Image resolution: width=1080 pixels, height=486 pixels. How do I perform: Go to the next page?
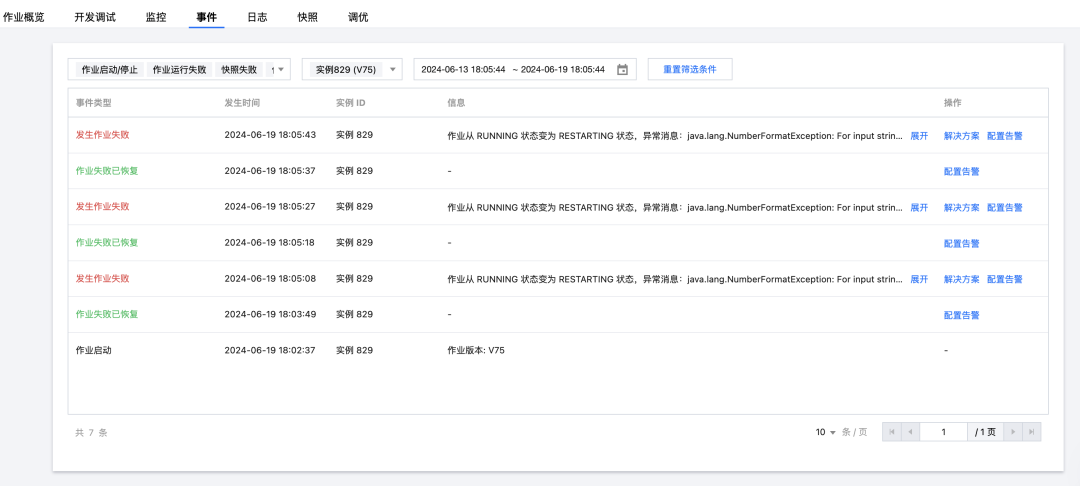coord(1014,432)
